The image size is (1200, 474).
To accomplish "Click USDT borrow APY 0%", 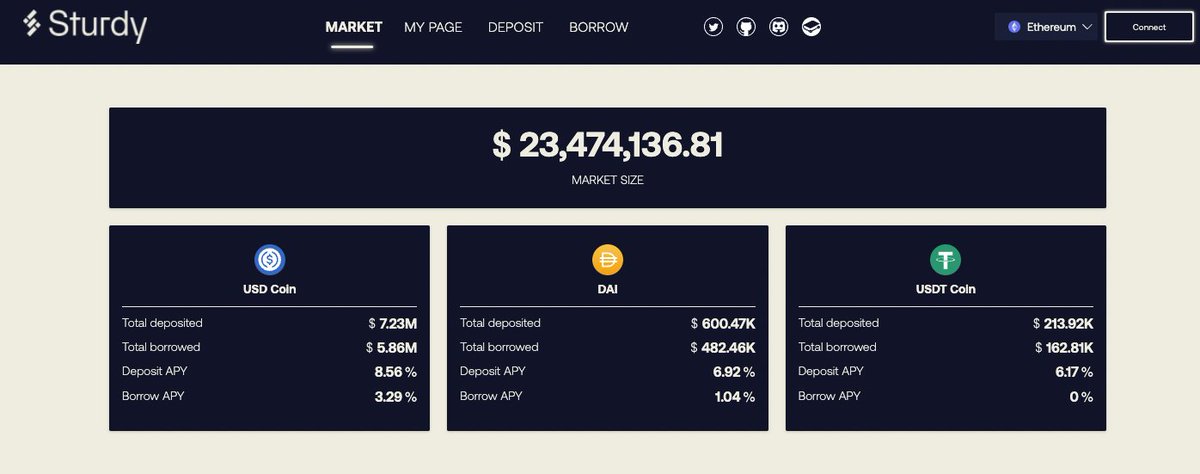I will click(x=1081, y=397).
